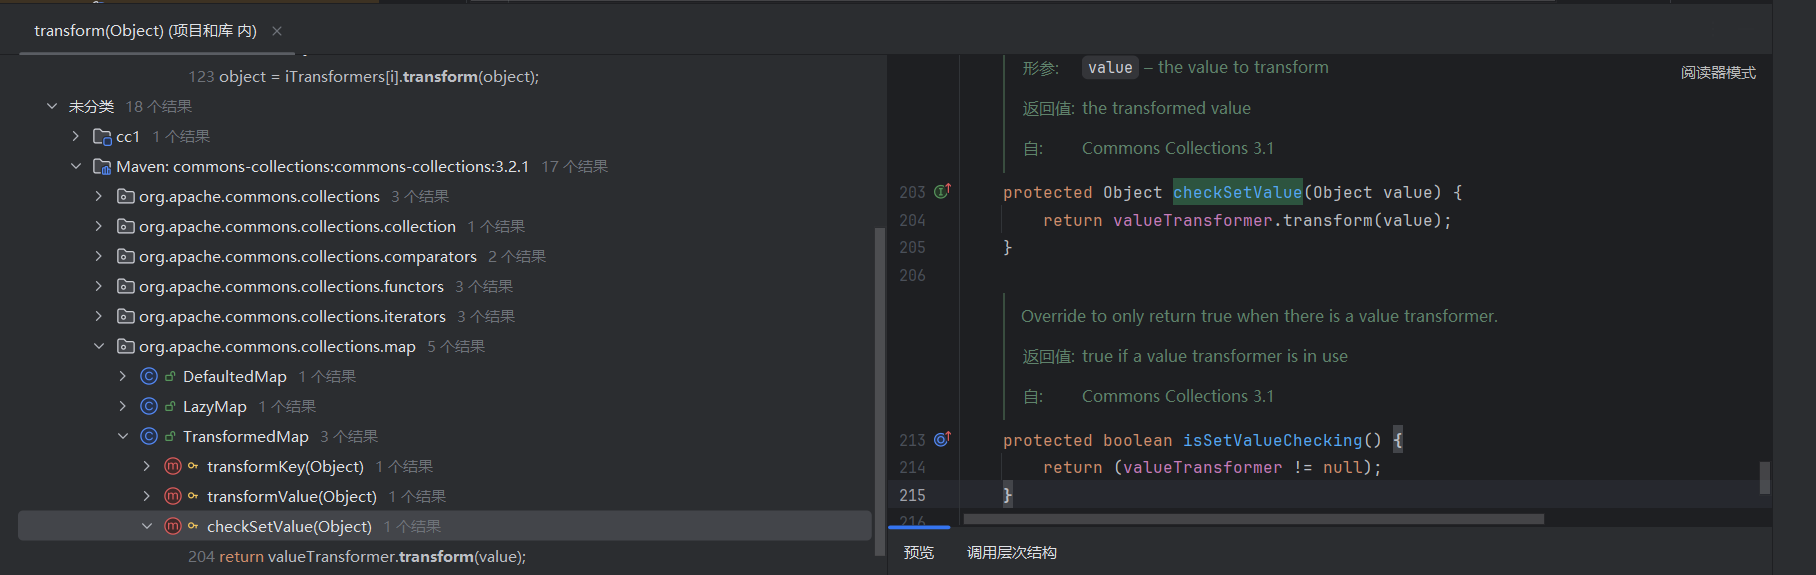Select the checkSetValue(Object) result row

[x=289, y=526]
